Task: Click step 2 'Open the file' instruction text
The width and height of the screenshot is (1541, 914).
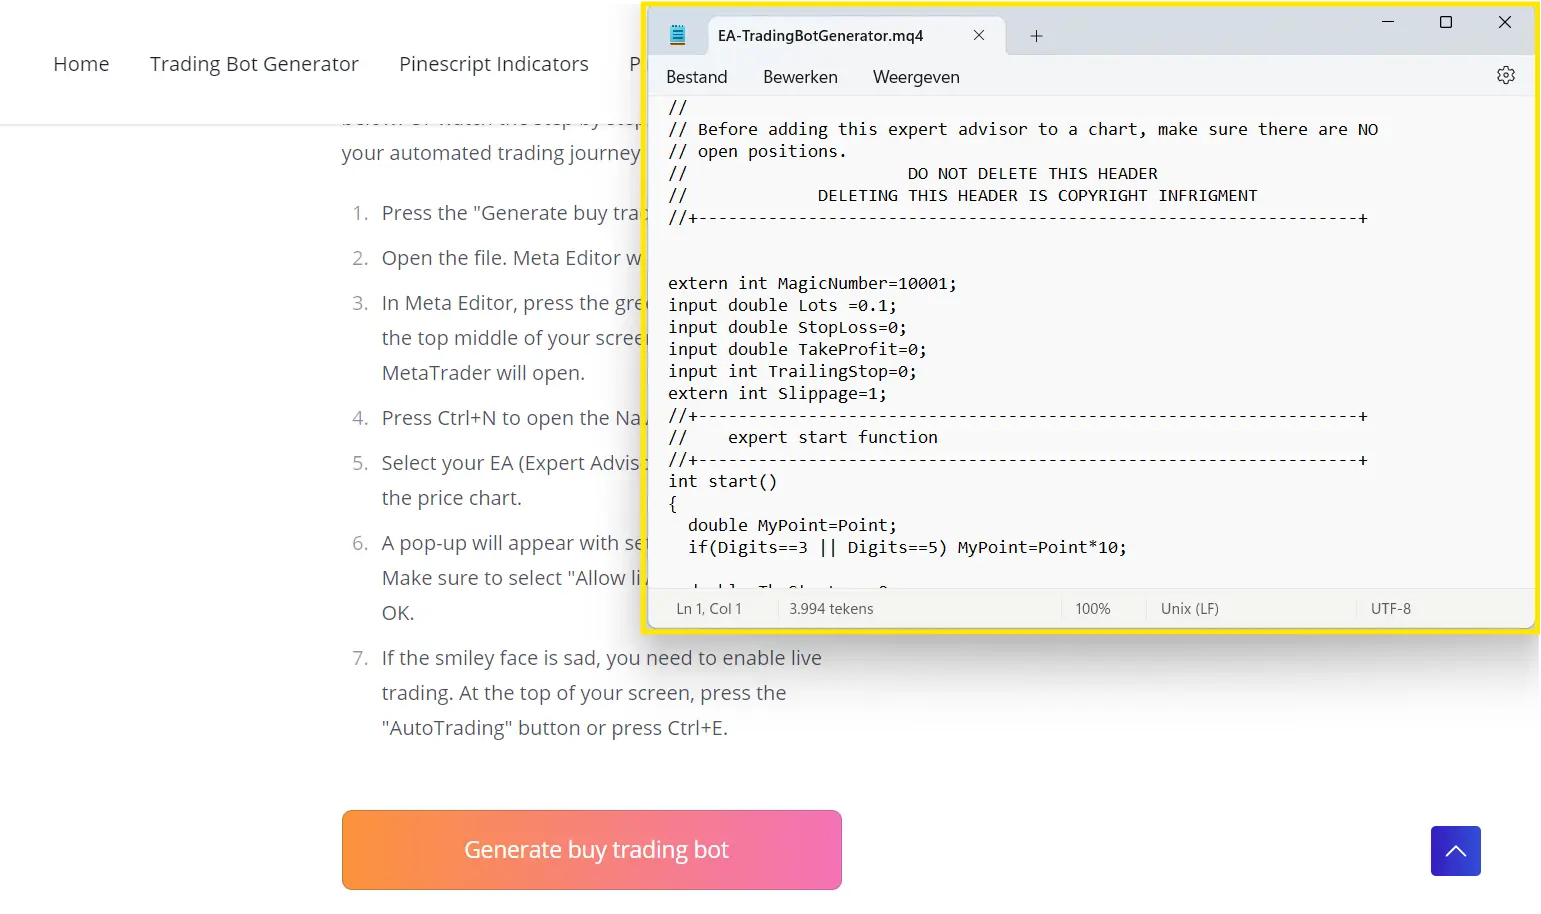Action: [511, 258]
